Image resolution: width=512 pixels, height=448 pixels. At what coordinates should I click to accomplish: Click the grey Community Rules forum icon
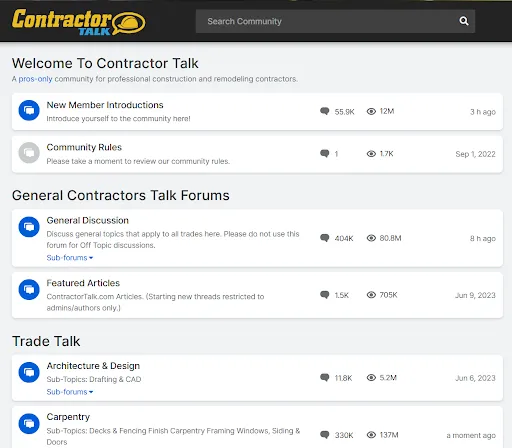pyautogui.click(x=29, y=153)
